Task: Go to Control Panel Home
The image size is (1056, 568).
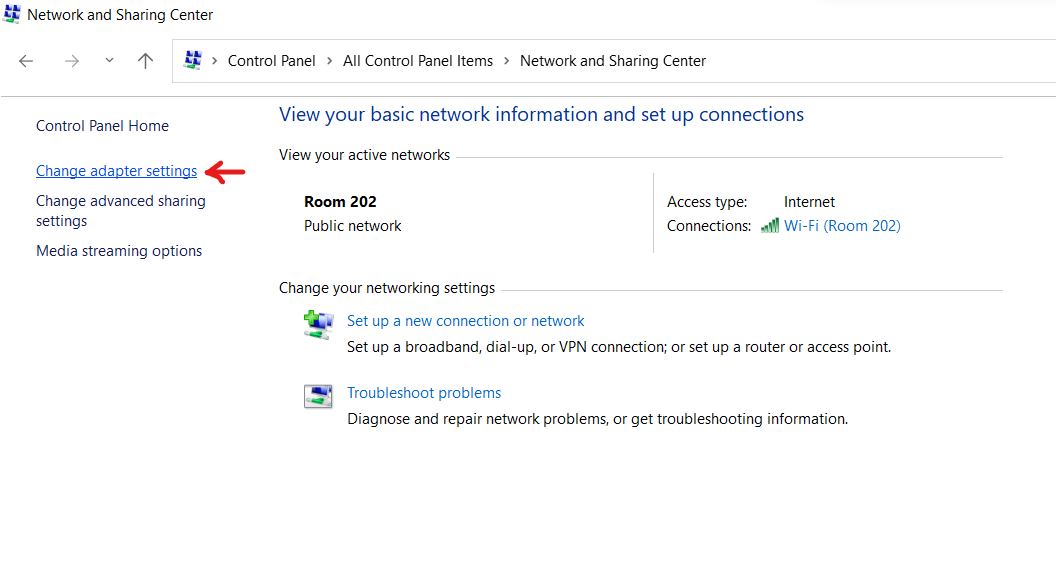Action: pos(102,126)
